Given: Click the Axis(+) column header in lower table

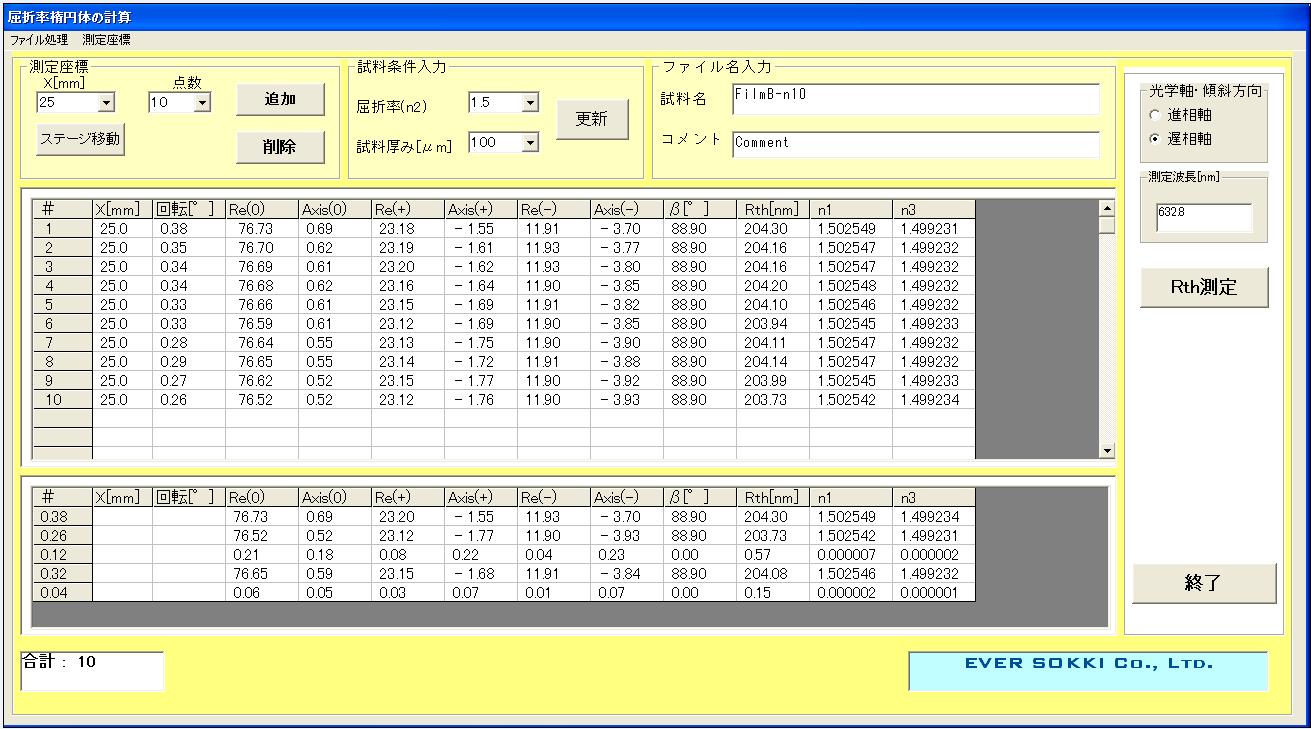Looking at the screenshot, I should pos(481,498).
